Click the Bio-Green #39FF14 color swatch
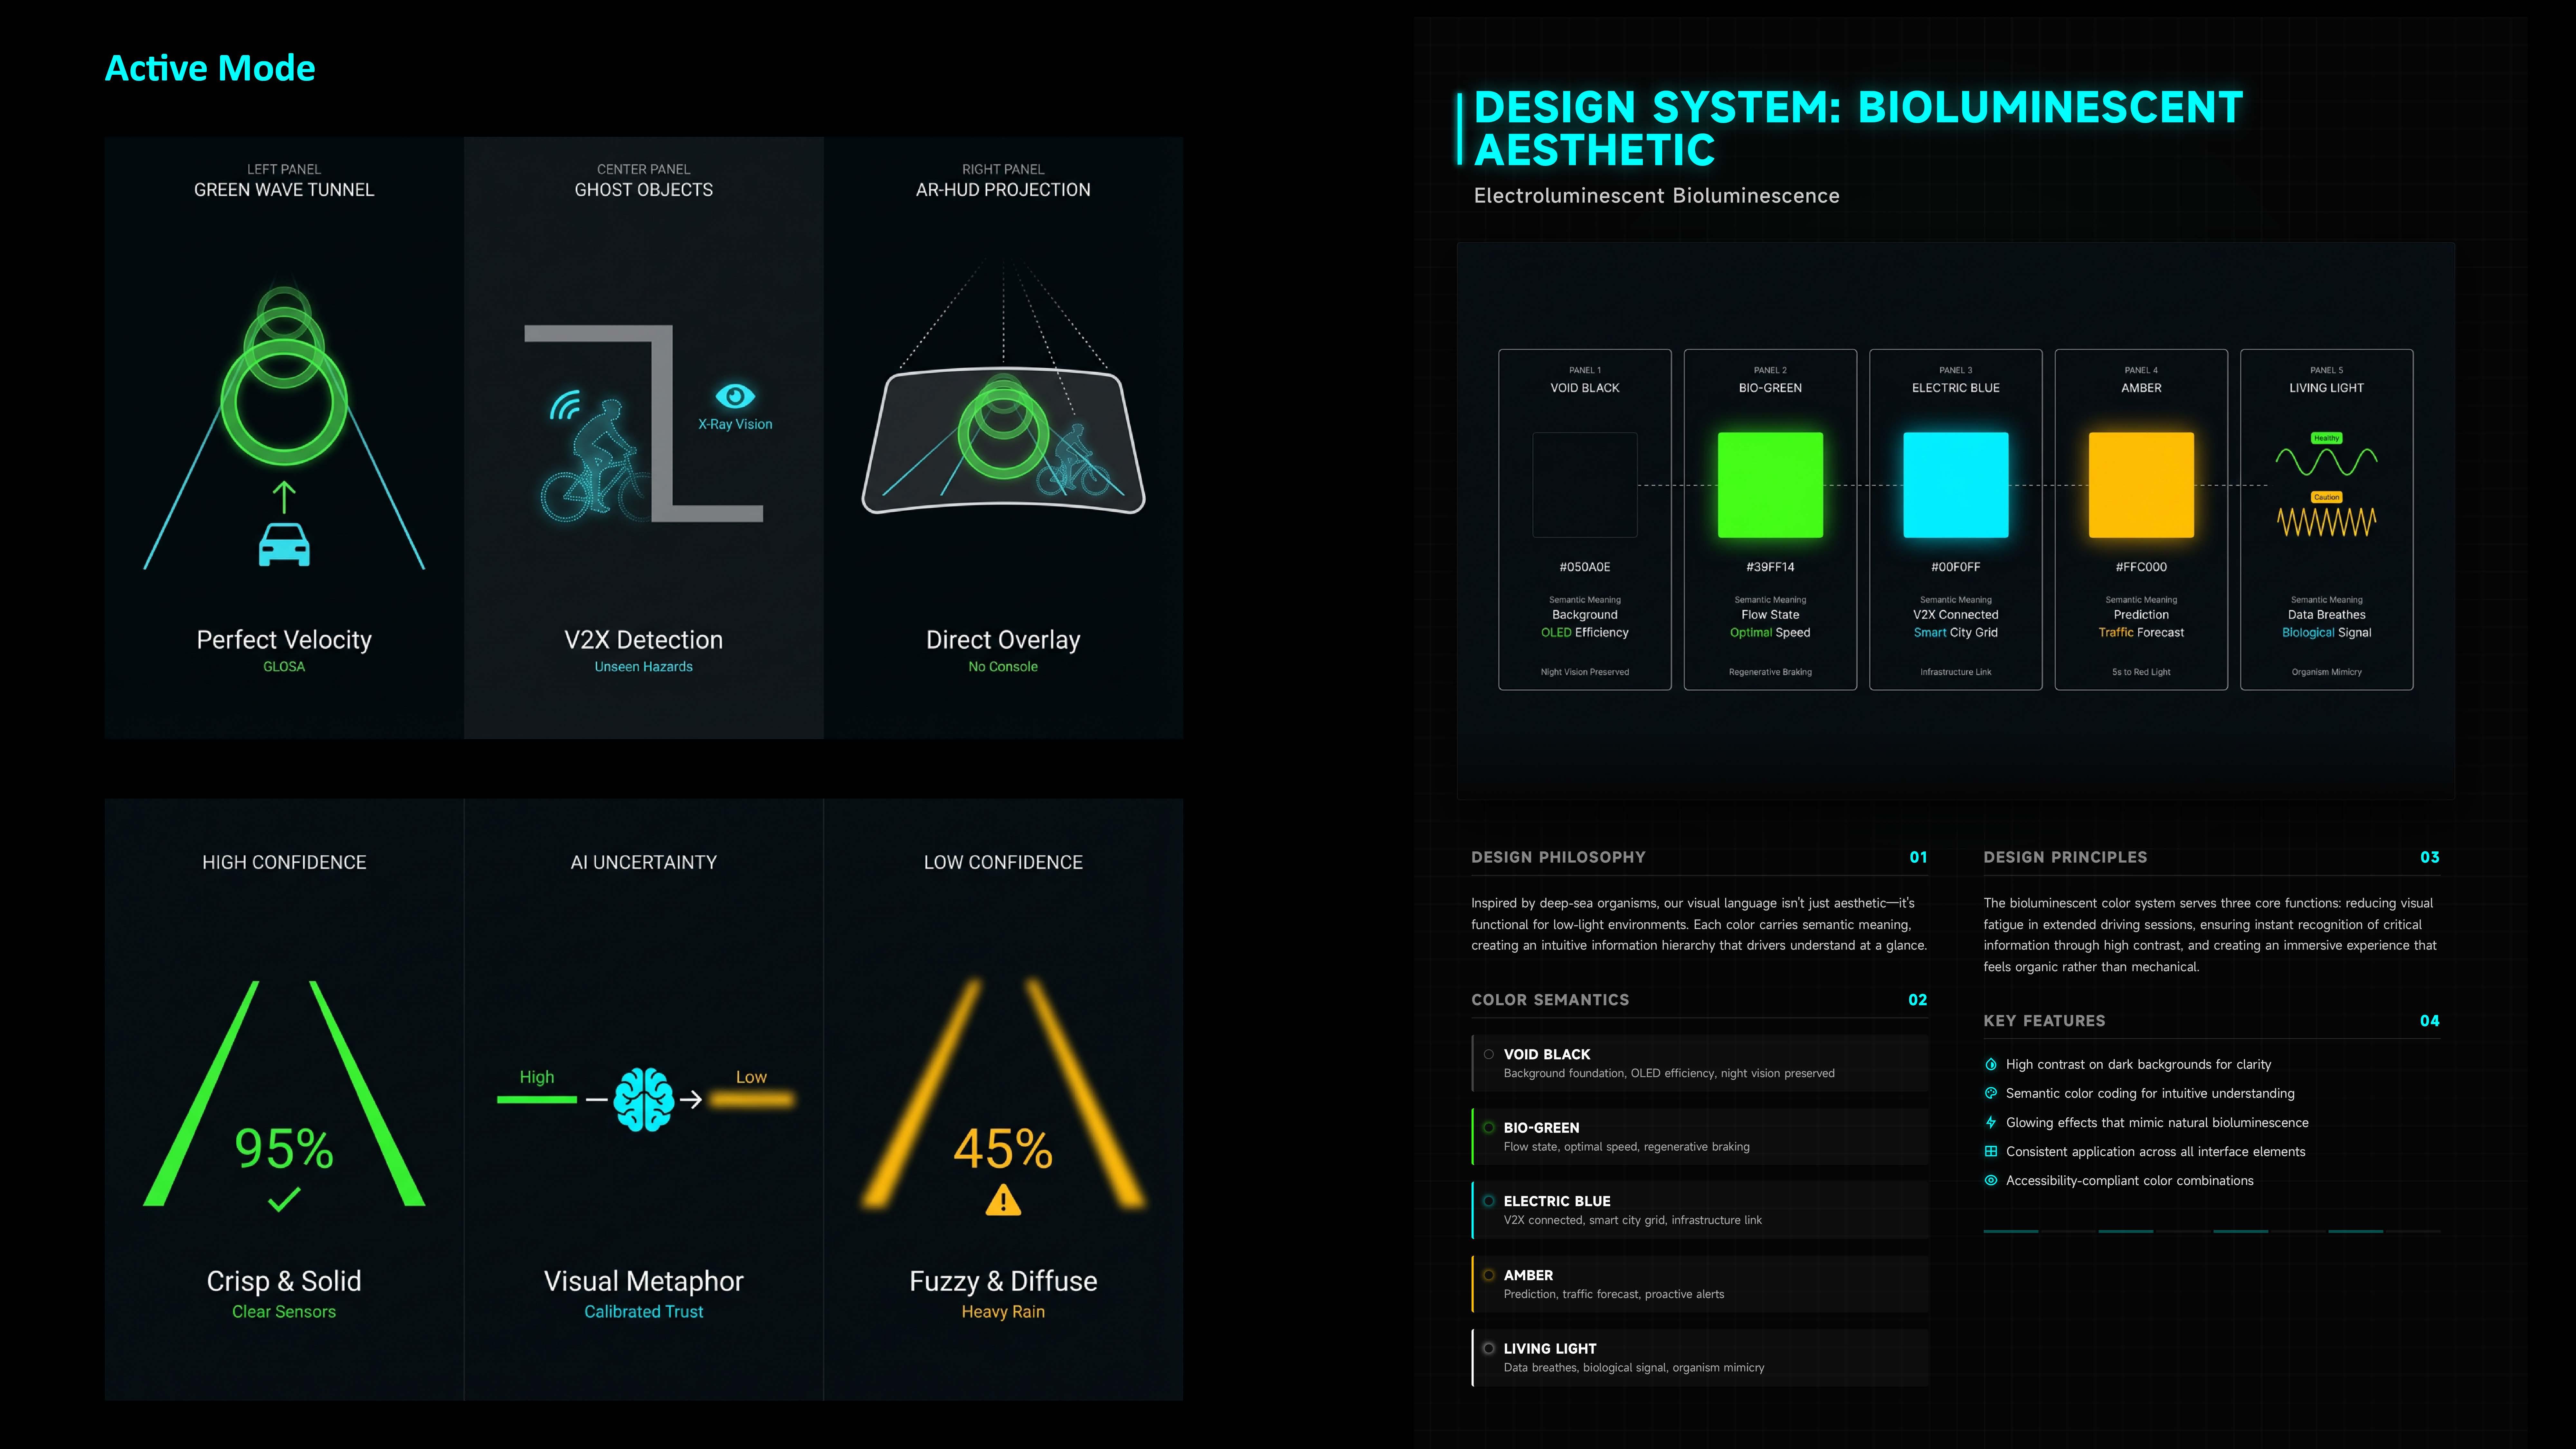This screenshot has height=1449, width=2576. pos(1770,485)
